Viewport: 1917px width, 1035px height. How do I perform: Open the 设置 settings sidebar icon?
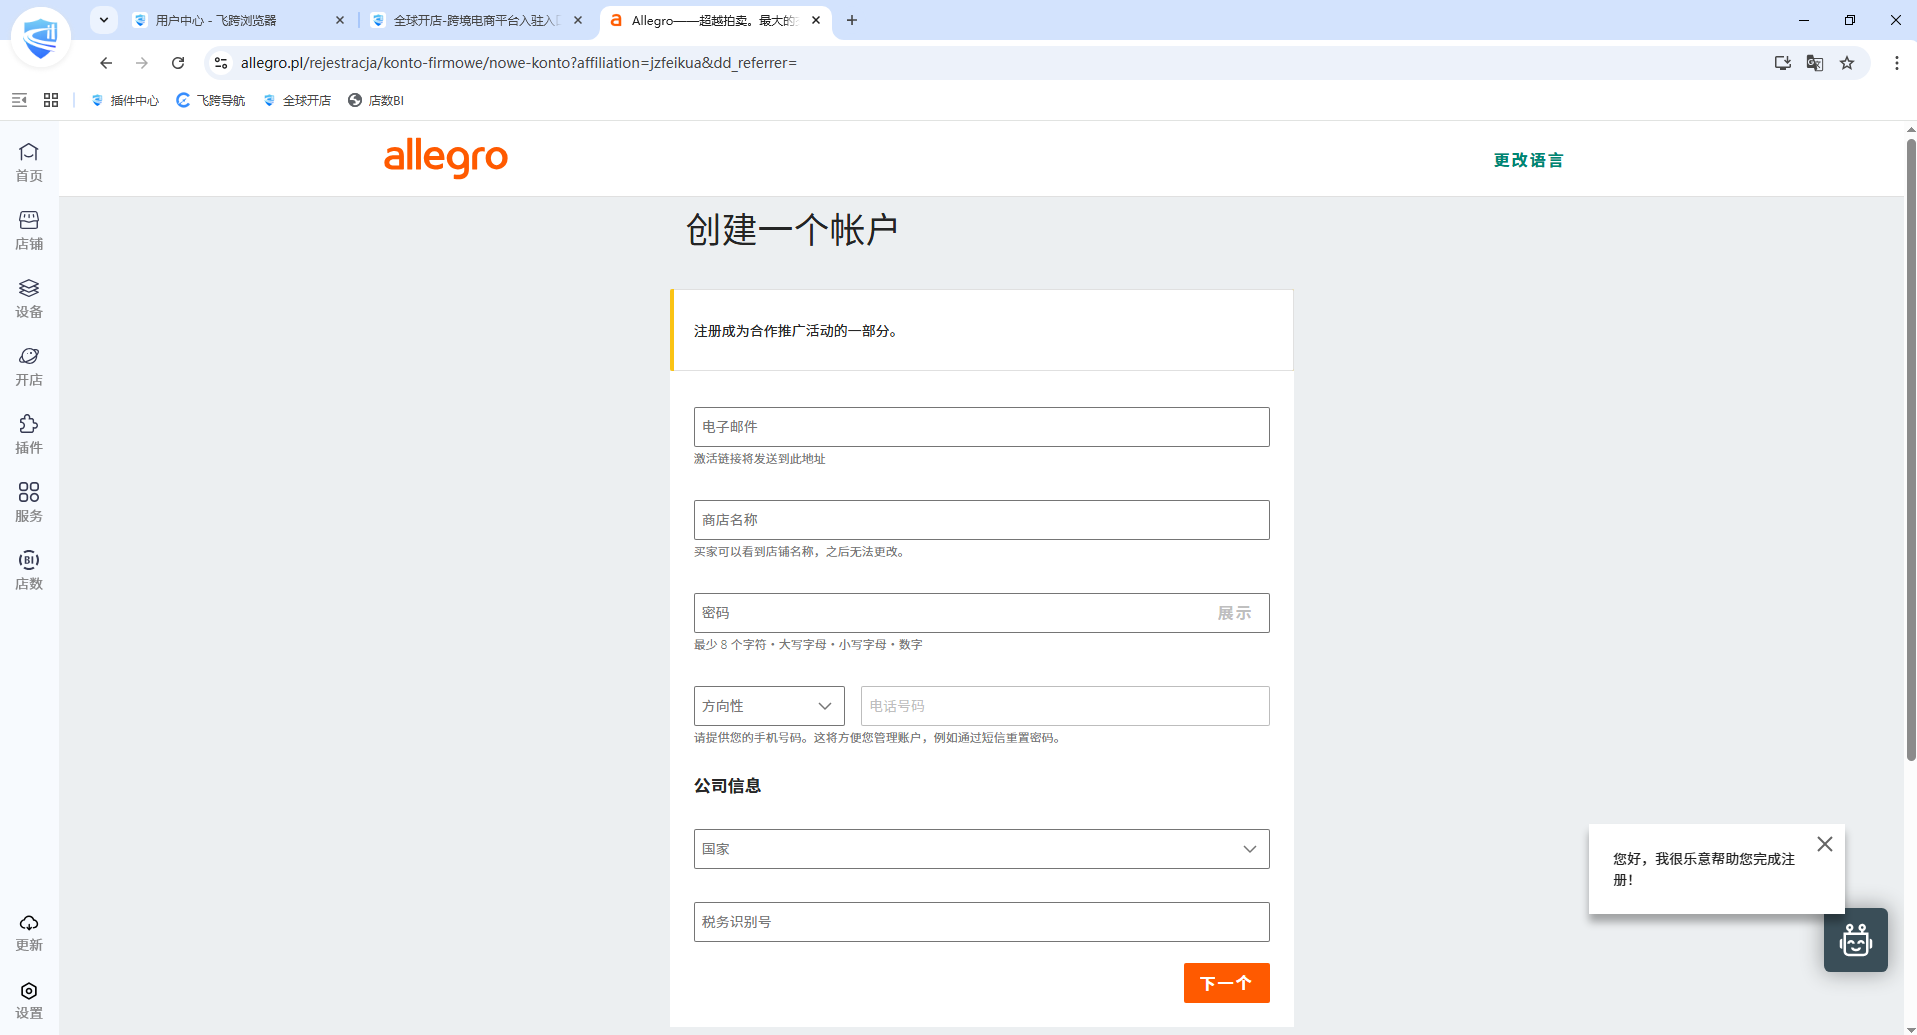(x=29, y=1000)
